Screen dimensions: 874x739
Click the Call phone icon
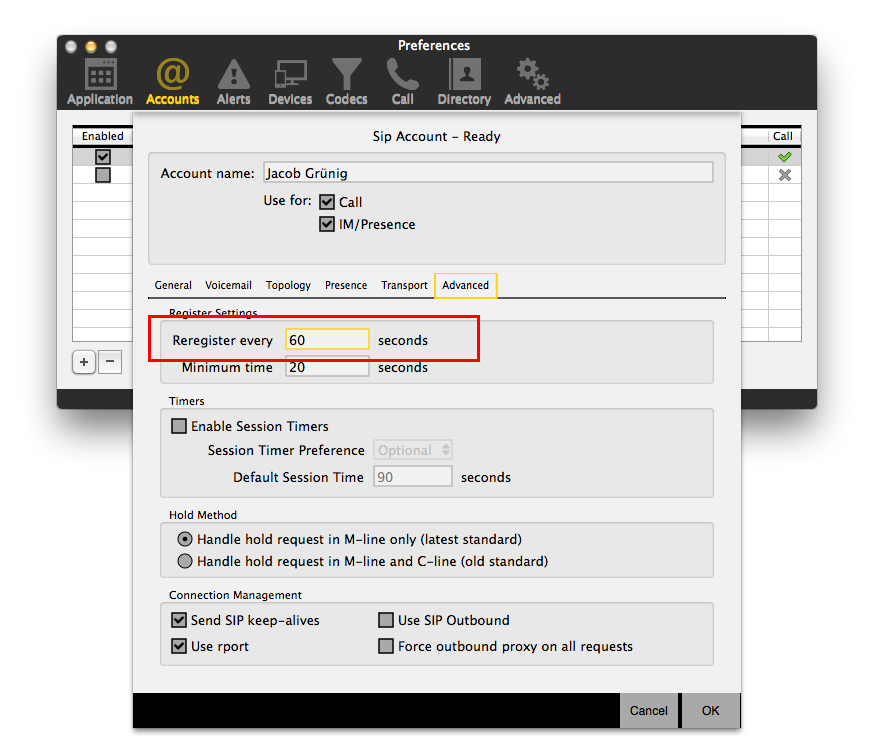point(403,81)
